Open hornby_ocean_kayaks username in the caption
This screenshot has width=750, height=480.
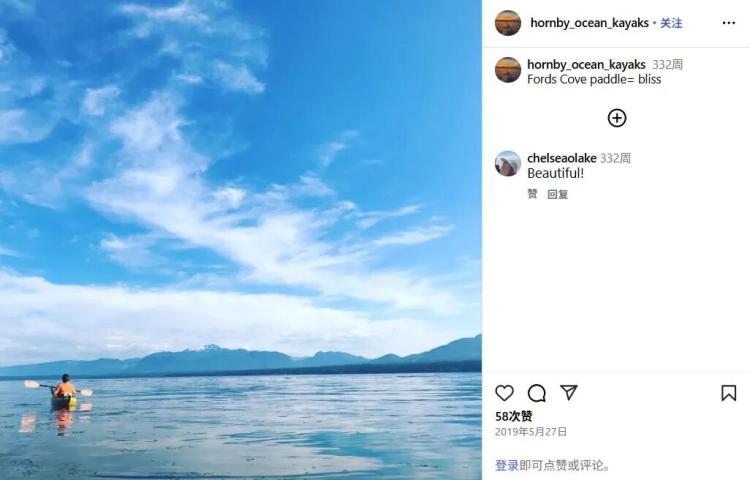click(586, 65)
